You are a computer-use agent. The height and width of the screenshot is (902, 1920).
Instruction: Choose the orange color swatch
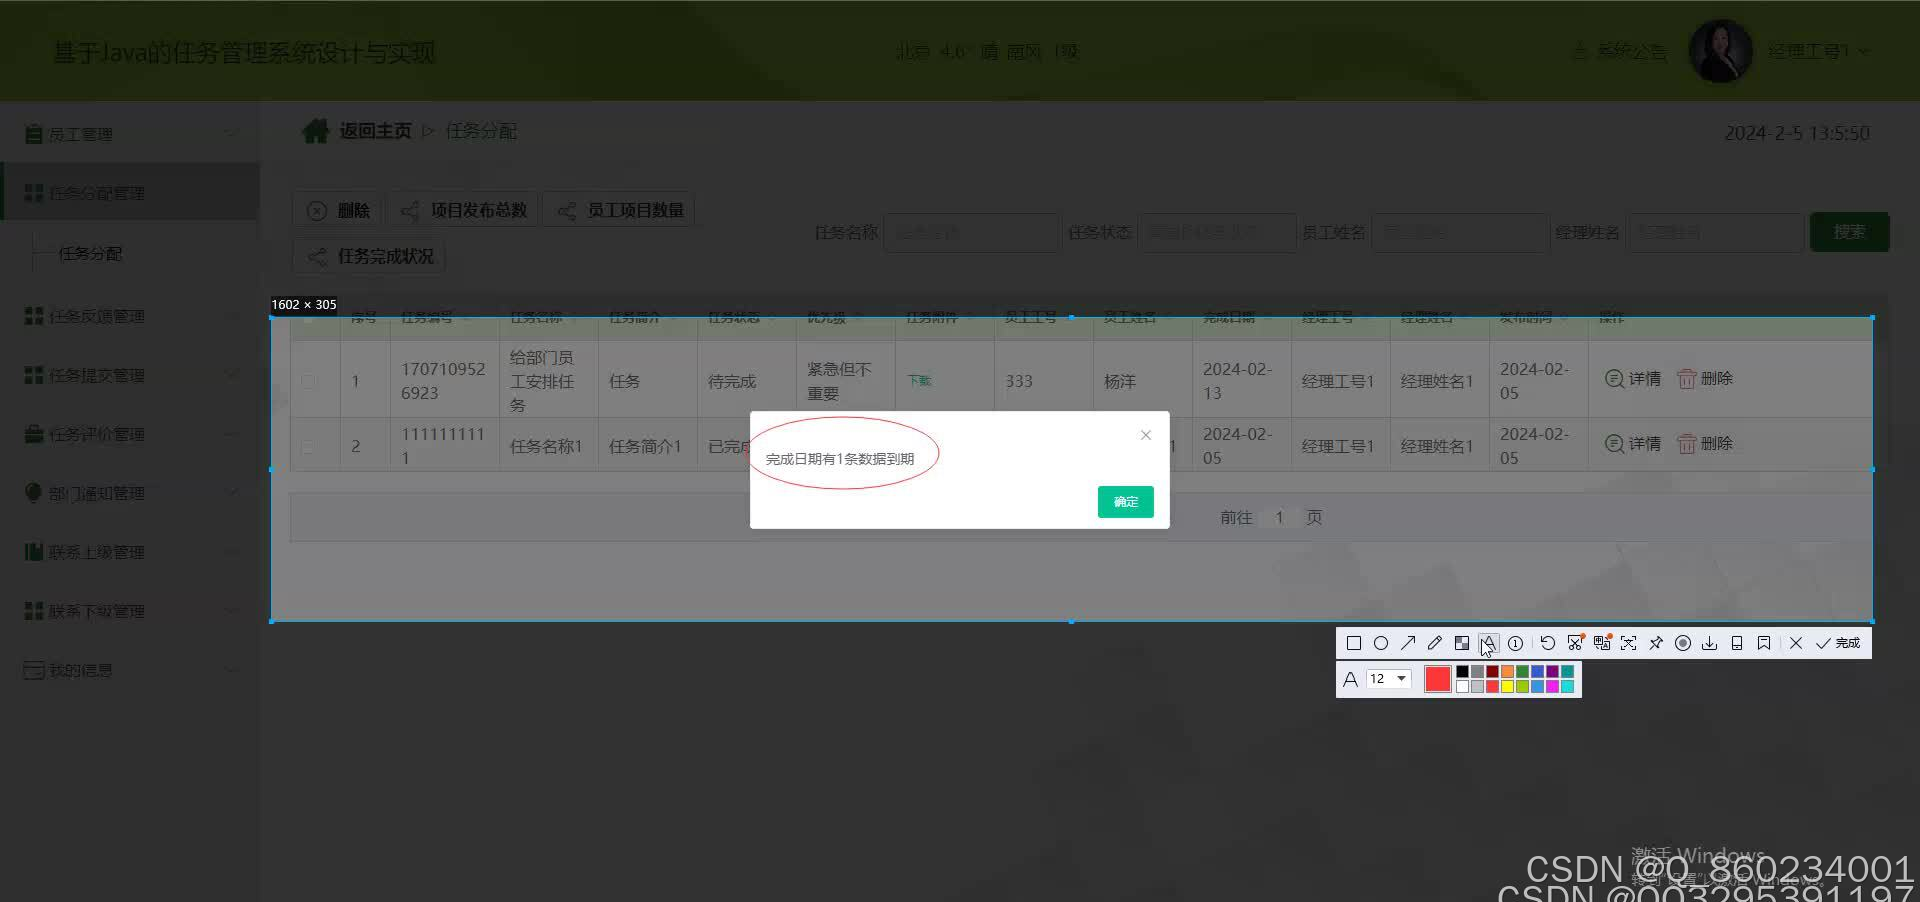(1507, 672)
